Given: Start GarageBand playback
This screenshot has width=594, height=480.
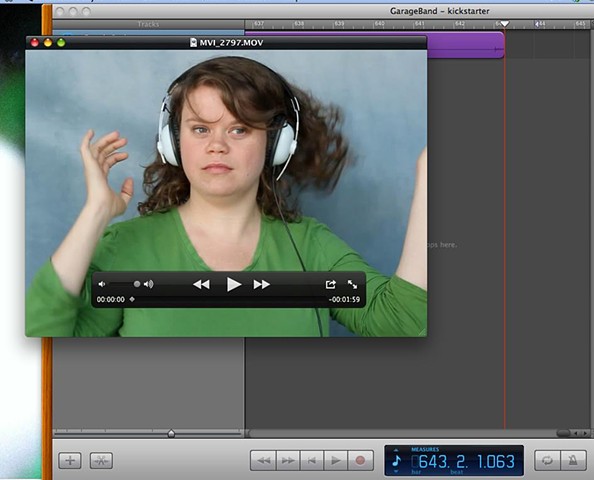Looking at the screenshot, I should click(335, 461).
